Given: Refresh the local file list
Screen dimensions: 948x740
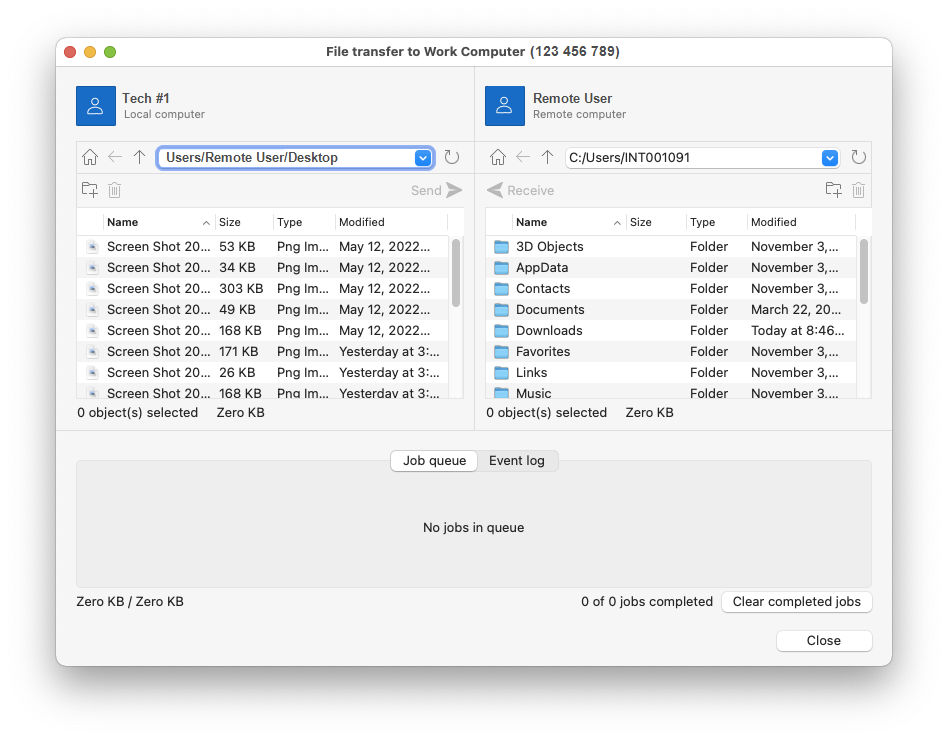Looking at the screenshot, I should (x=452, y=157).
